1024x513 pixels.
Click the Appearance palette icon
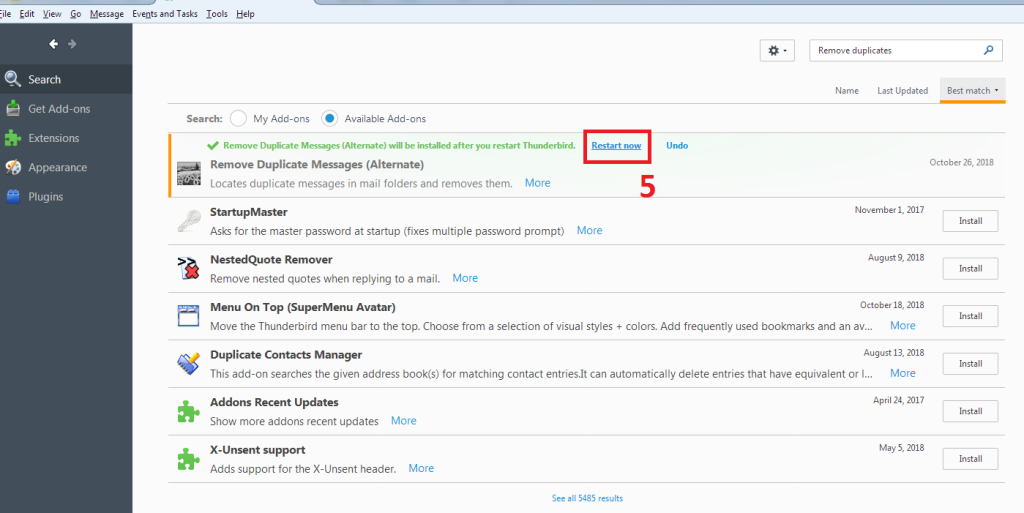pyautogui.click(x=13, y=167)
